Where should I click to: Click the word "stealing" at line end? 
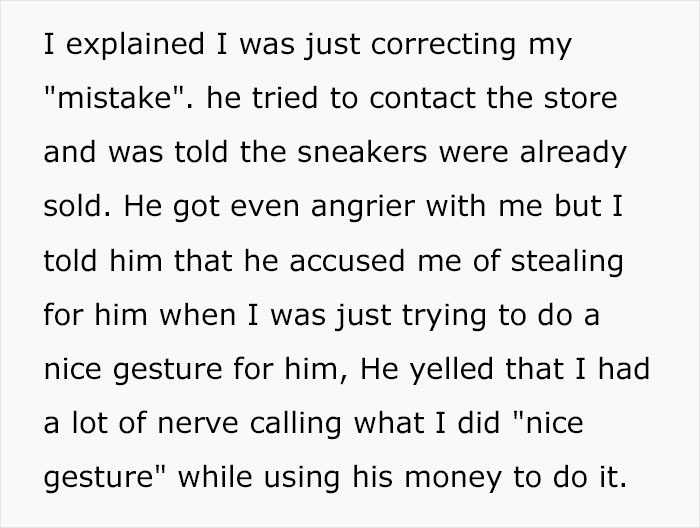tap(567, 262)
